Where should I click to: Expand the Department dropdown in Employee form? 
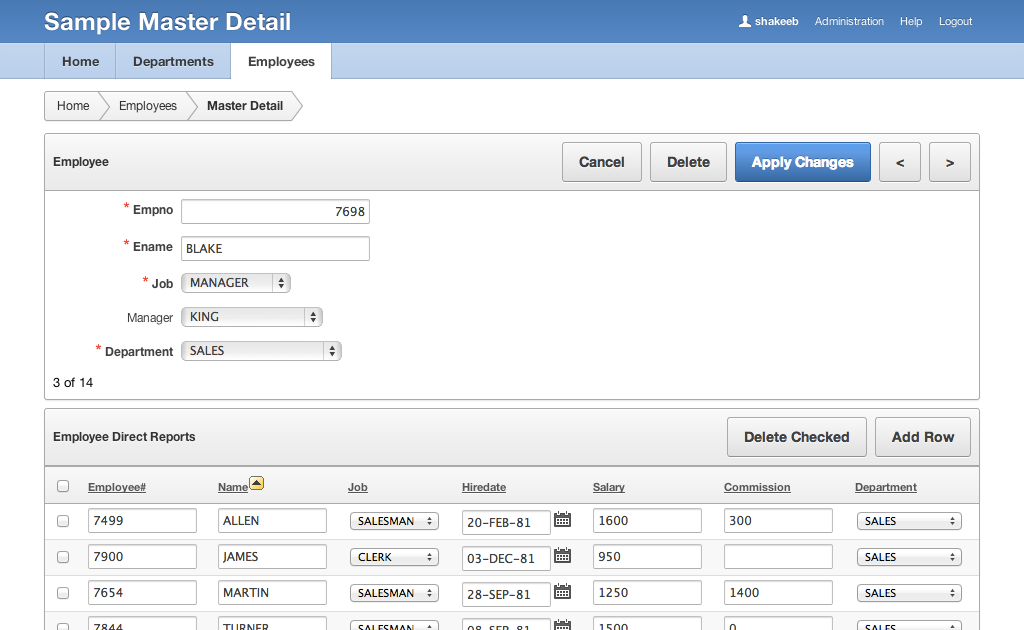(x=261, y=351)
